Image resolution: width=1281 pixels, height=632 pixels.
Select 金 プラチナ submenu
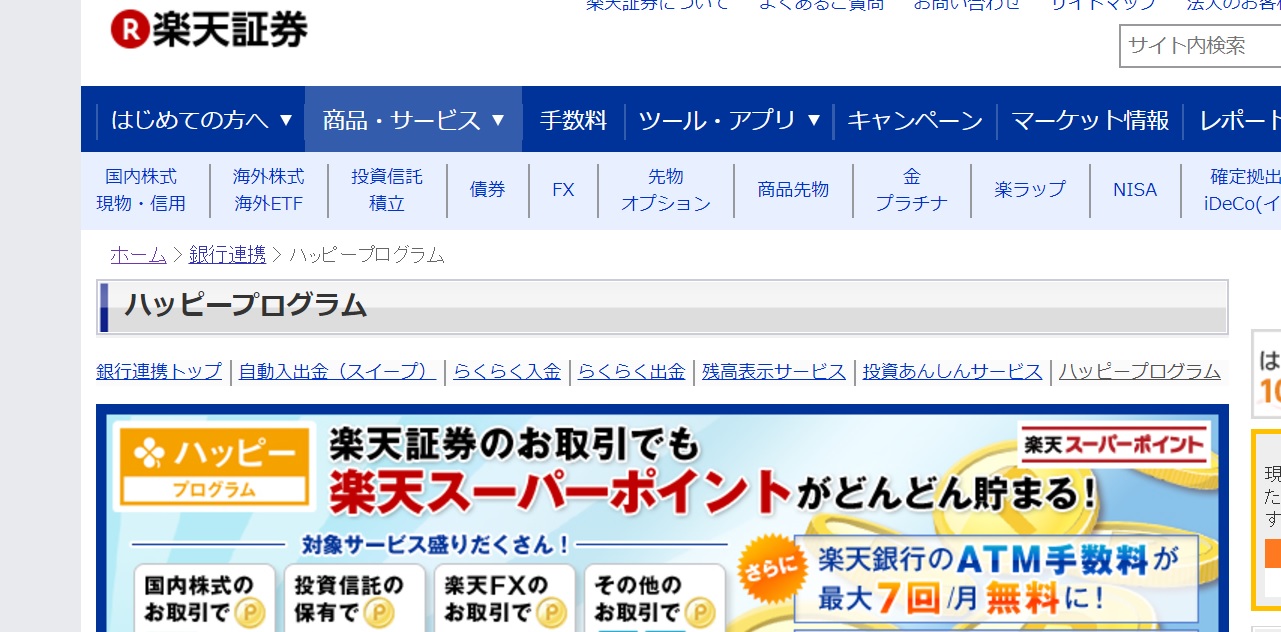pos(912,190)
